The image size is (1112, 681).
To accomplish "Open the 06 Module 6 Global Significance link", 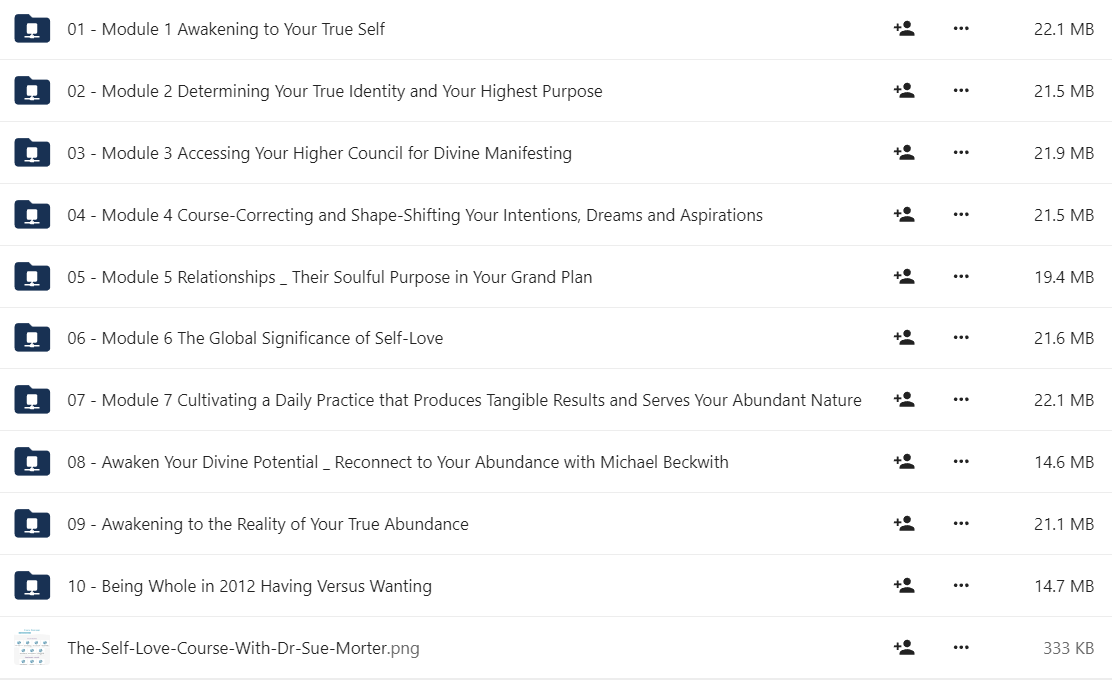I will pos(255,338).
